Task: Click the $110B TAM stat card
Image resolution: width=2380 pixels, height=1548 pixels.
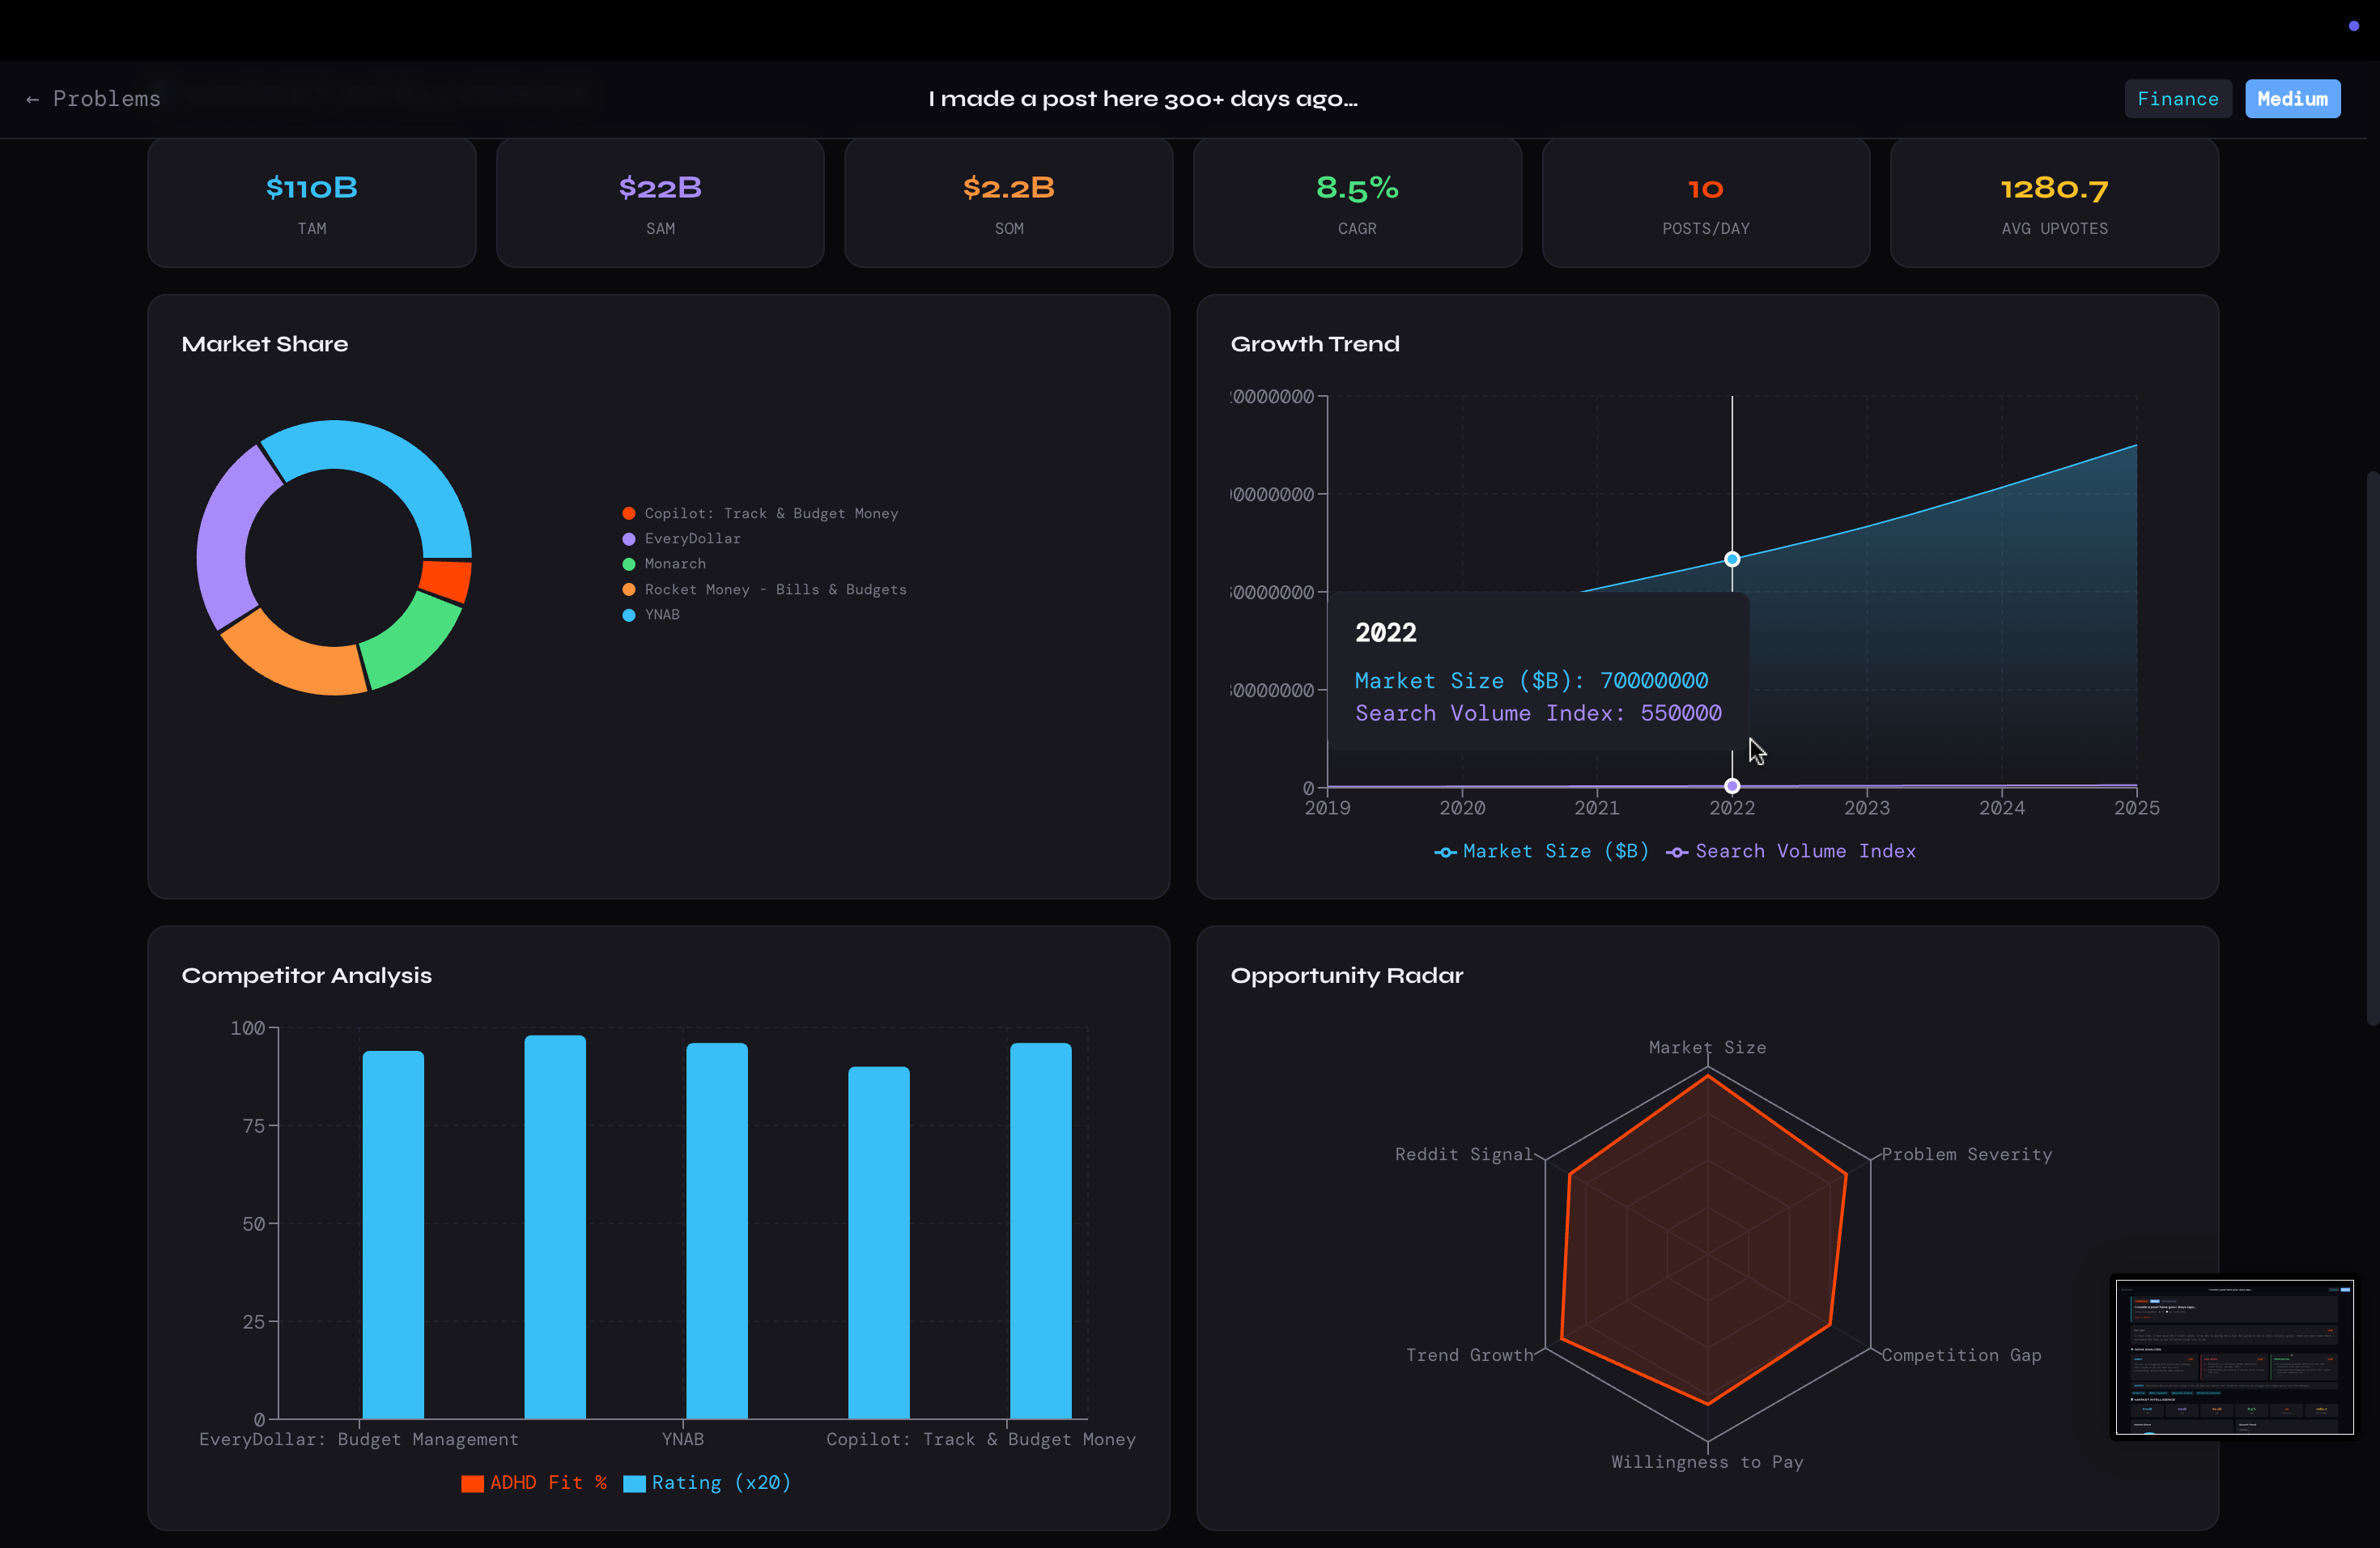Action: [x=311, y=203]
